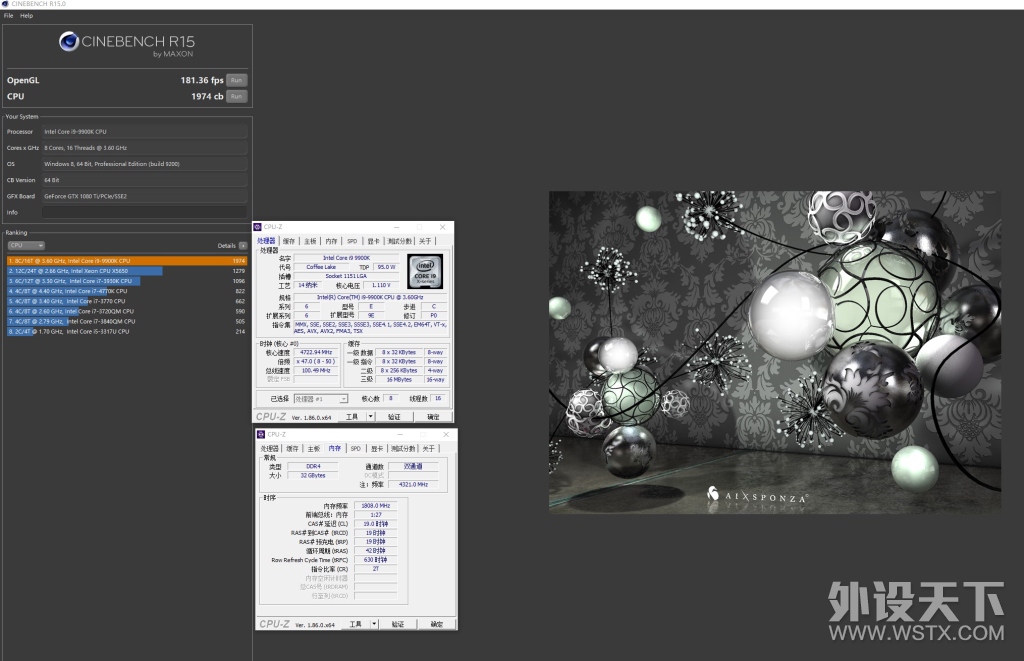Click memory frequency value 1808.0 MHz
Screen dimensions: 1024x661
[376, 506]
